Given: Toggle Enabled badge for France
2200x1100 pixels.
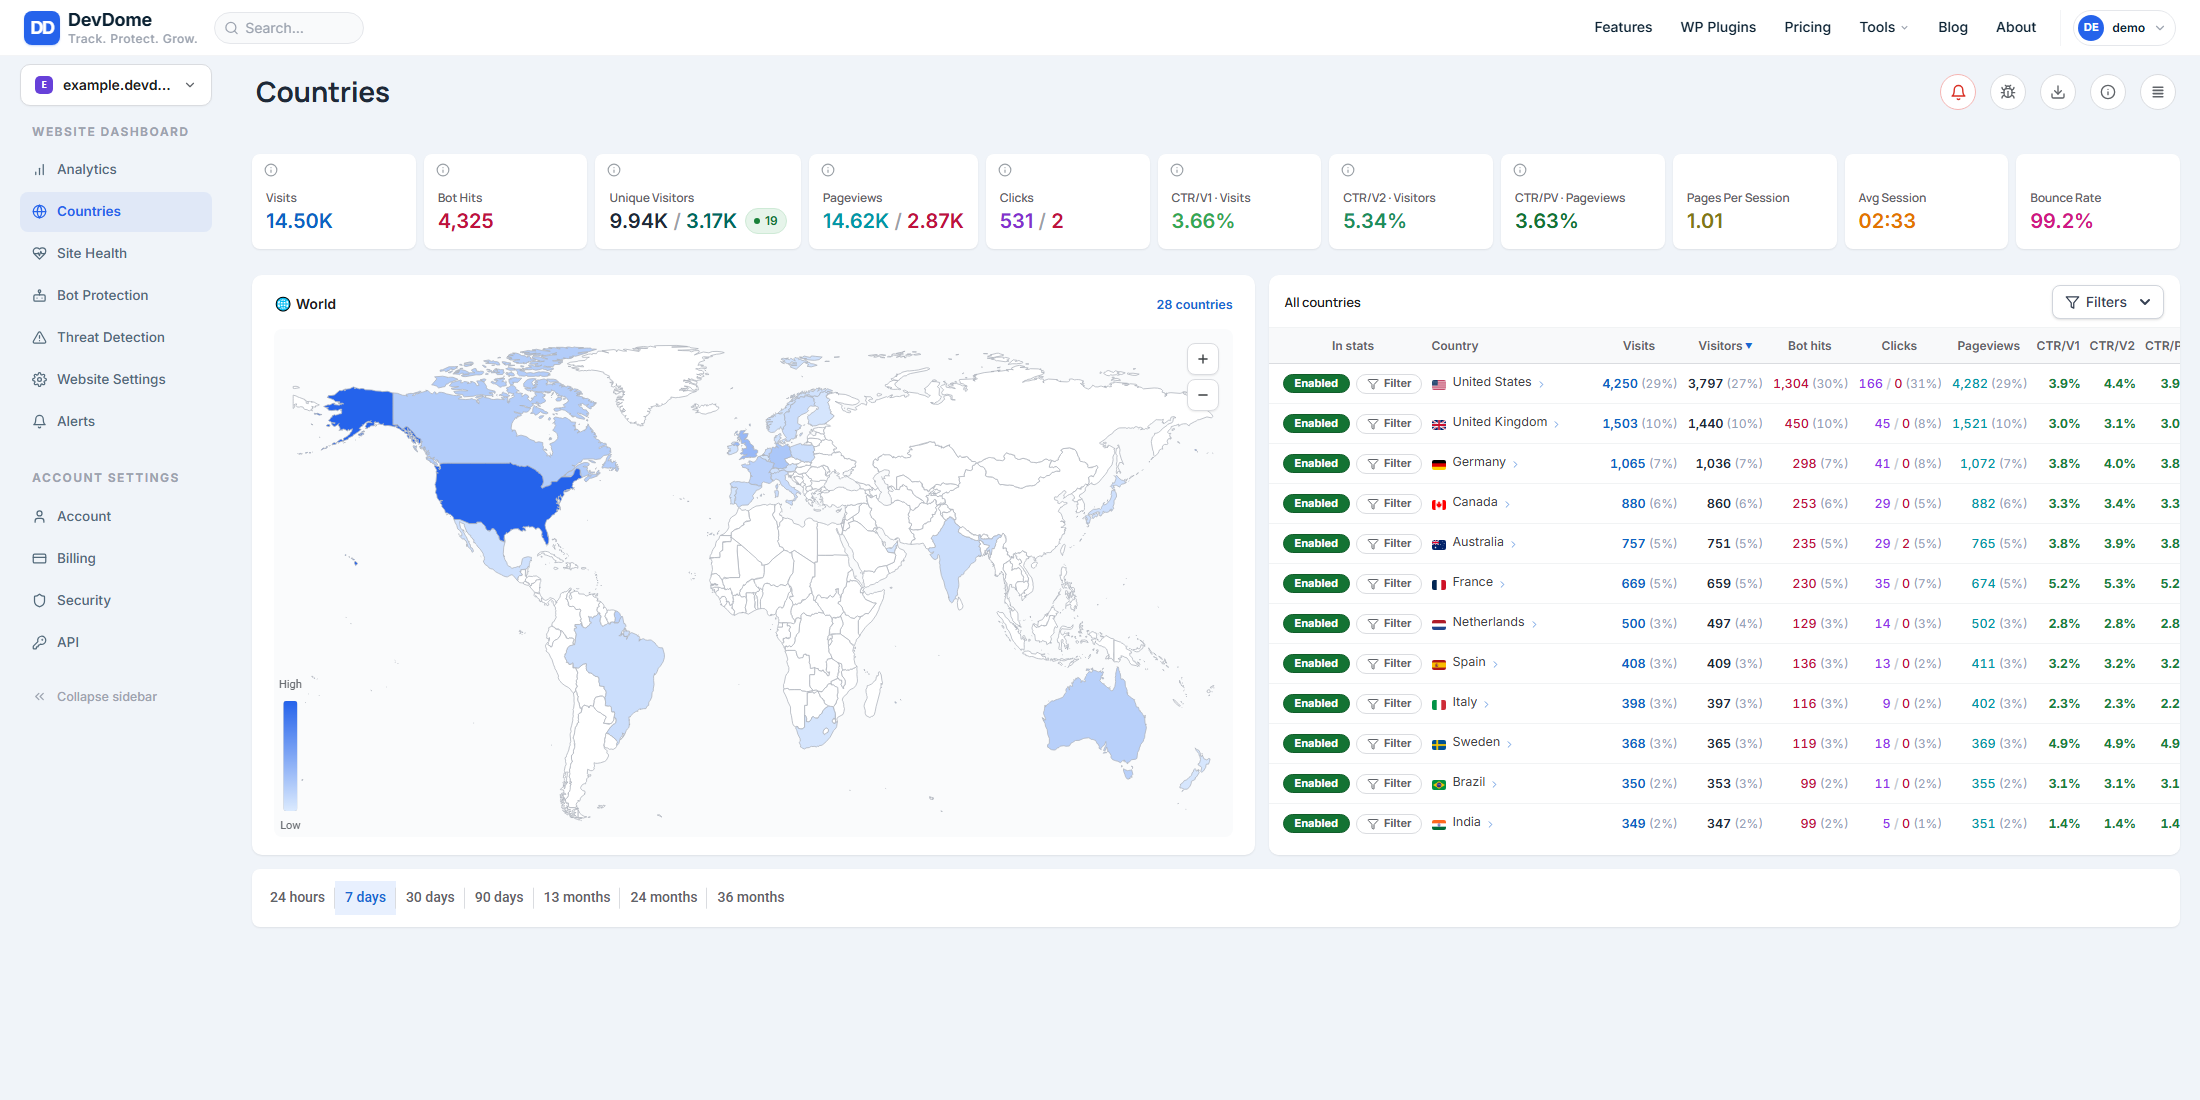Looking at the screenshot, I should click(1316, 584).
